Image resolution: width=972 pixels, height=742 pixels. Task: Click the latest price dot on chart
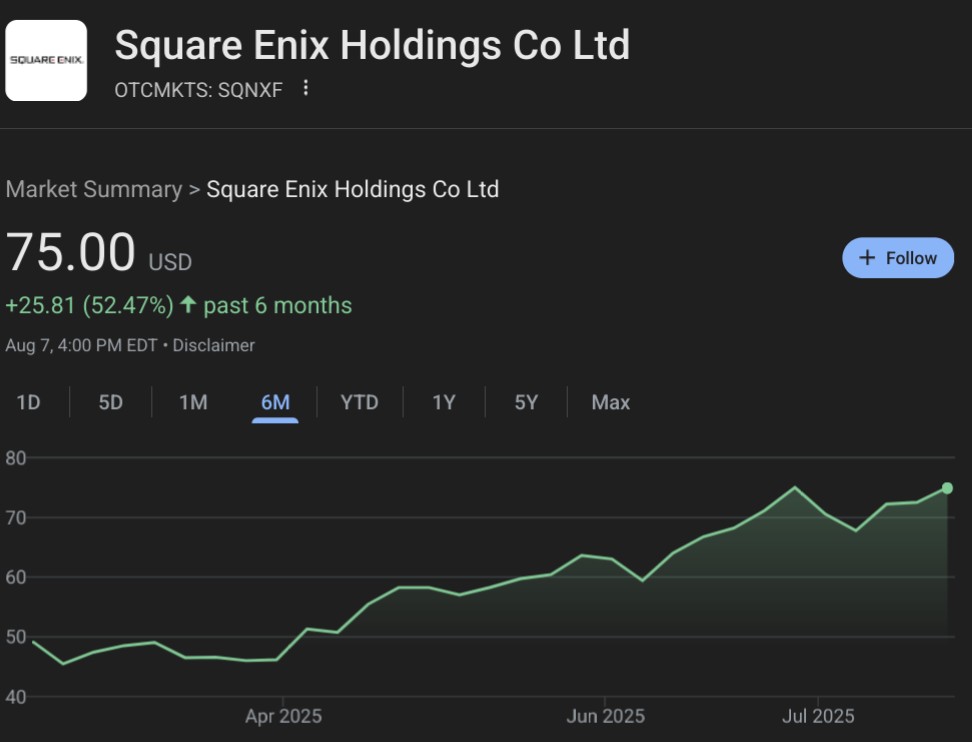(947, 488)
